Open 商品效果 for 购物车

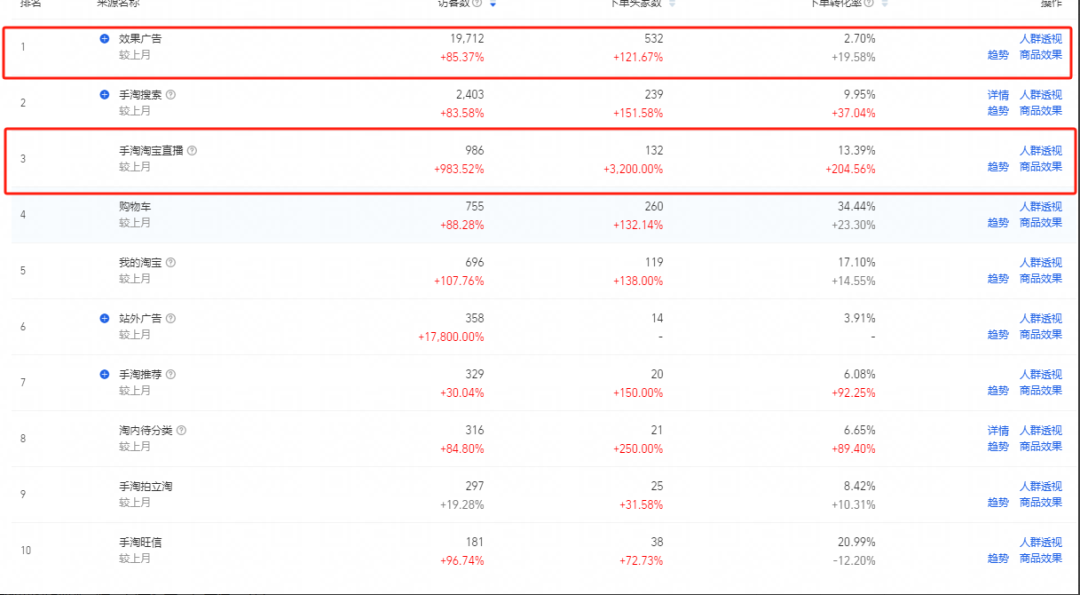[1041, 222]
